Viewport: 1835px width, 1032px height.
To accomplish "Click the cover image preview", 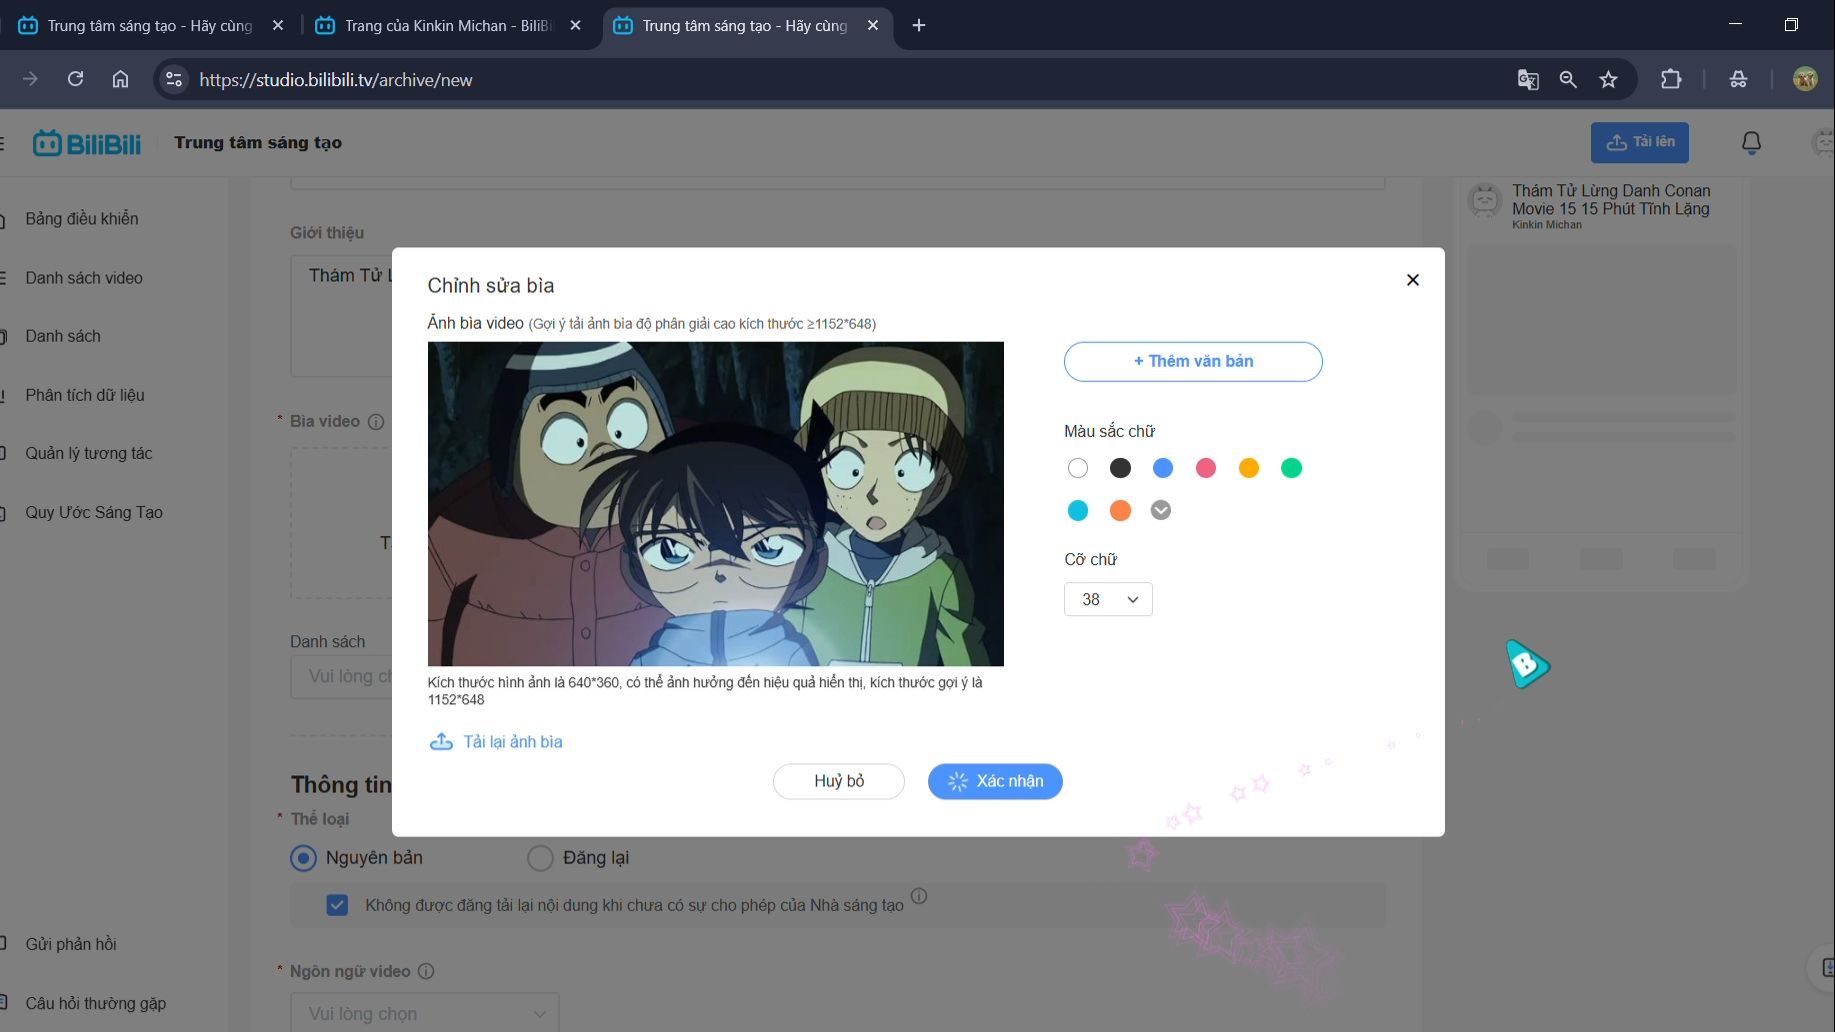I will (x=715, y=504).
